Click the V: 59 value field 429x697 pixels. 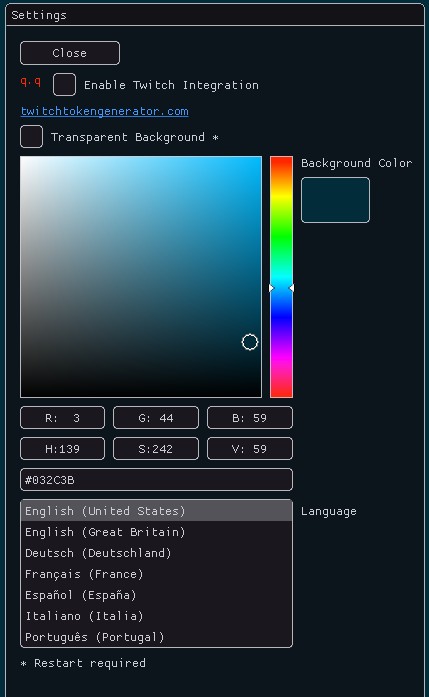coord(250,449)
